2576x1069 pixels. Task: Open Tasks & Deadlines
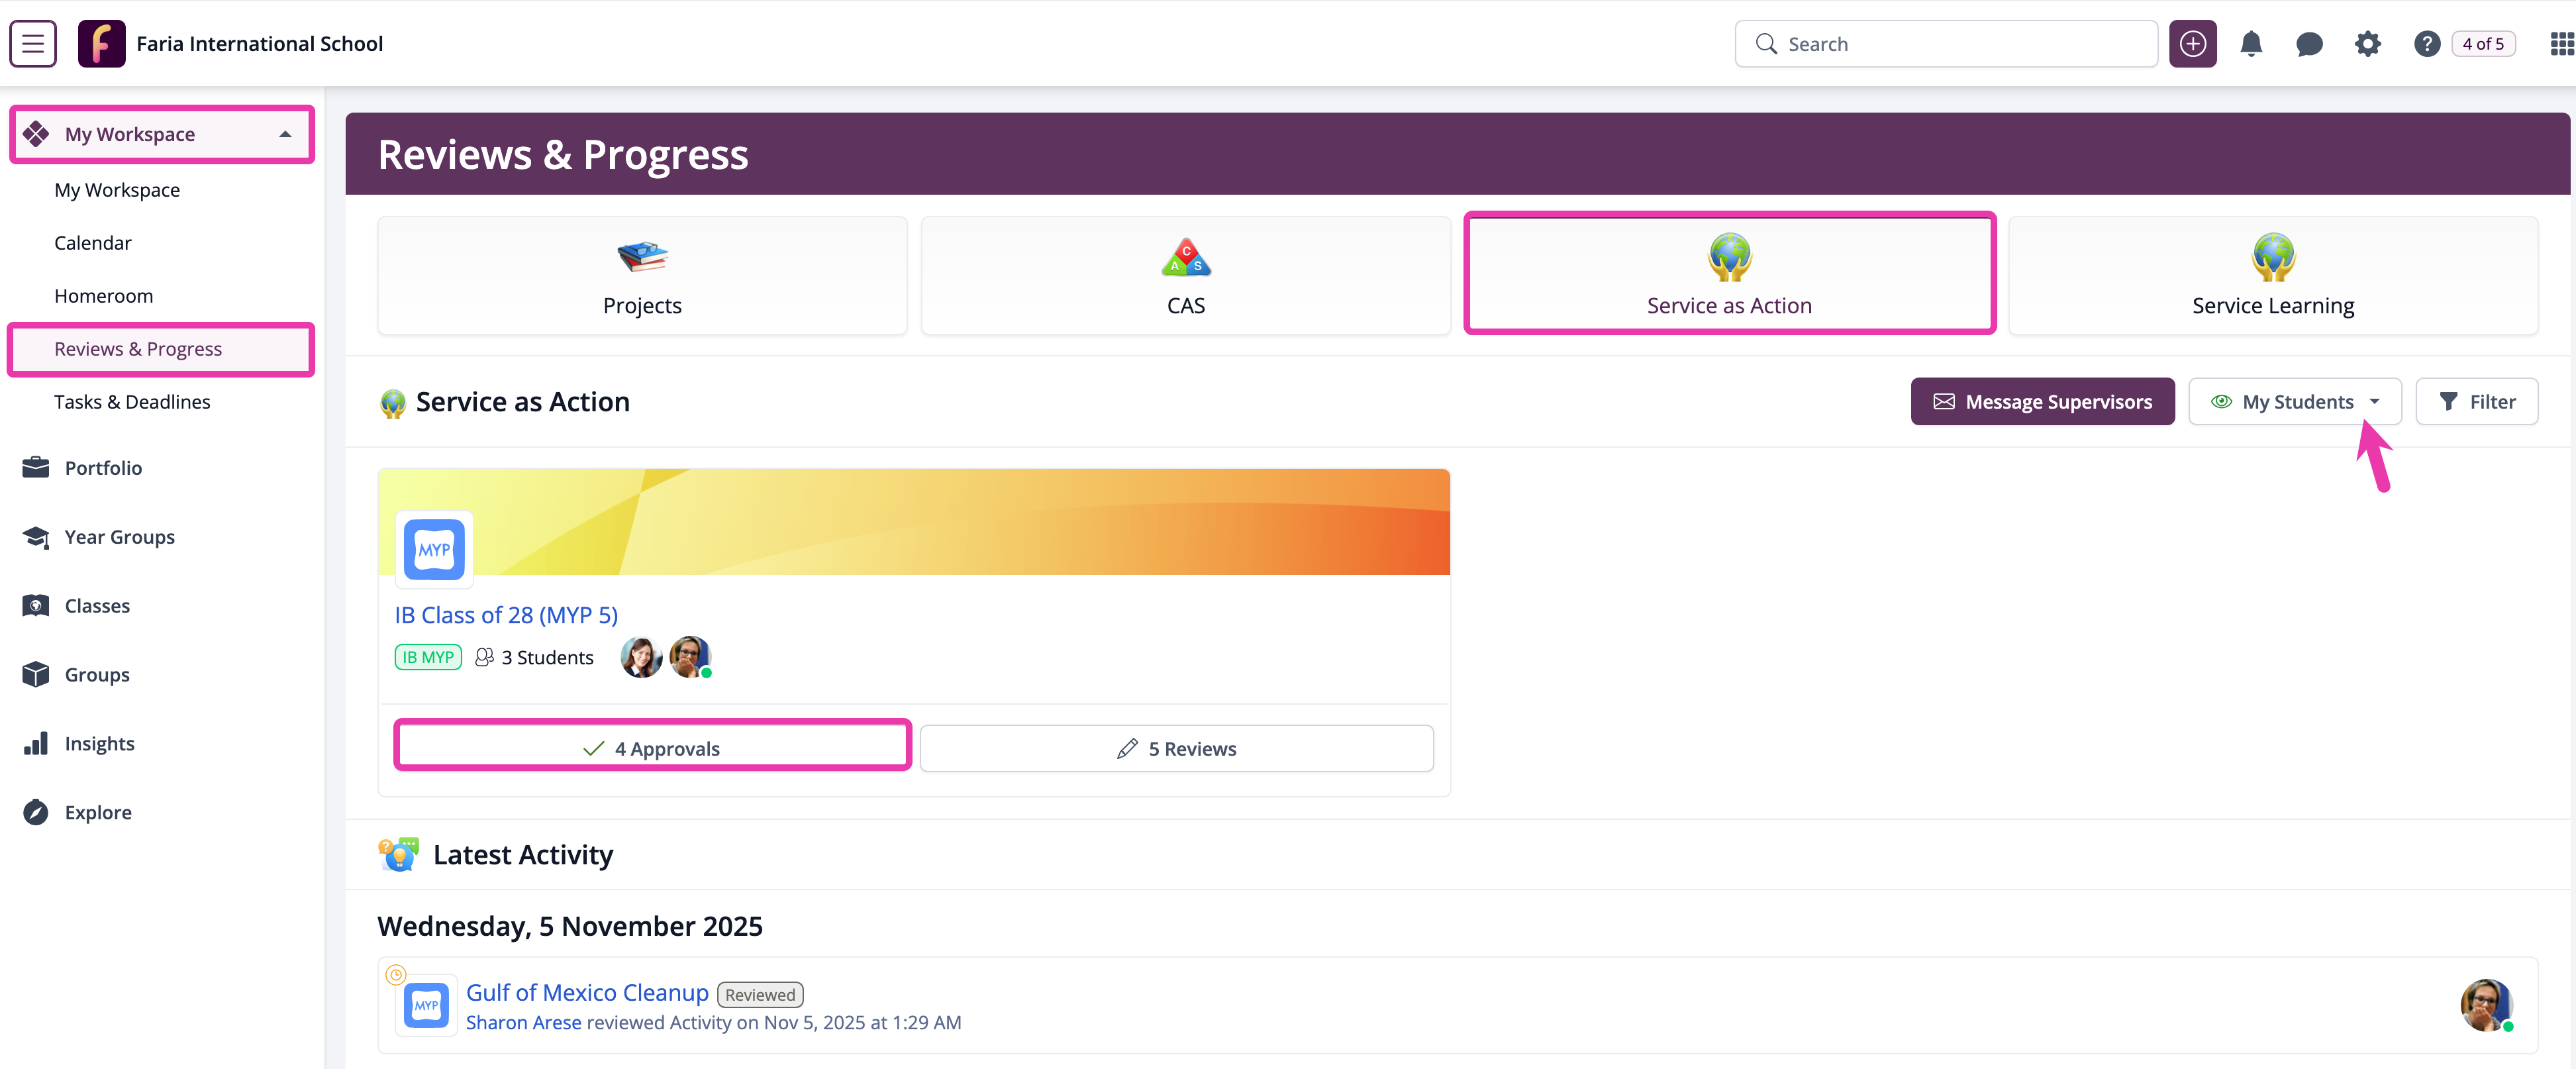pos(132,402)
